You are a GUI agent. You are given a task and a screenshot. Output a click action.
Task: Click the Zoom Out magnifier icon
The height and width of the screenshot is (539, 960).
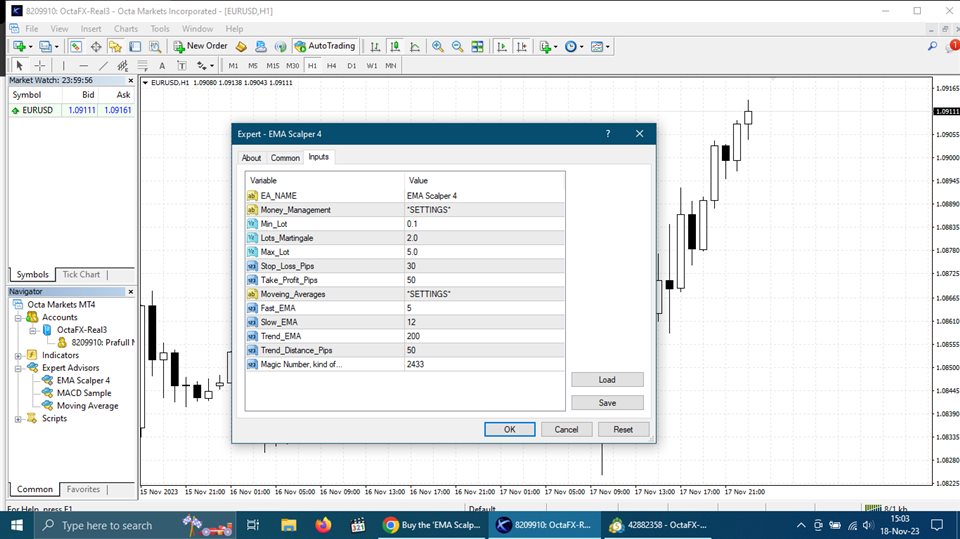[457, 46]
